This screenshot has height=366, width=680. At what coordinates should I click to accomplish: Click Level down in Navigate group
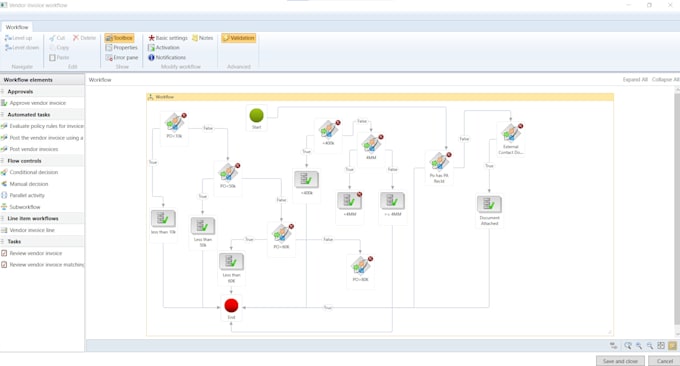pos(22,48)
